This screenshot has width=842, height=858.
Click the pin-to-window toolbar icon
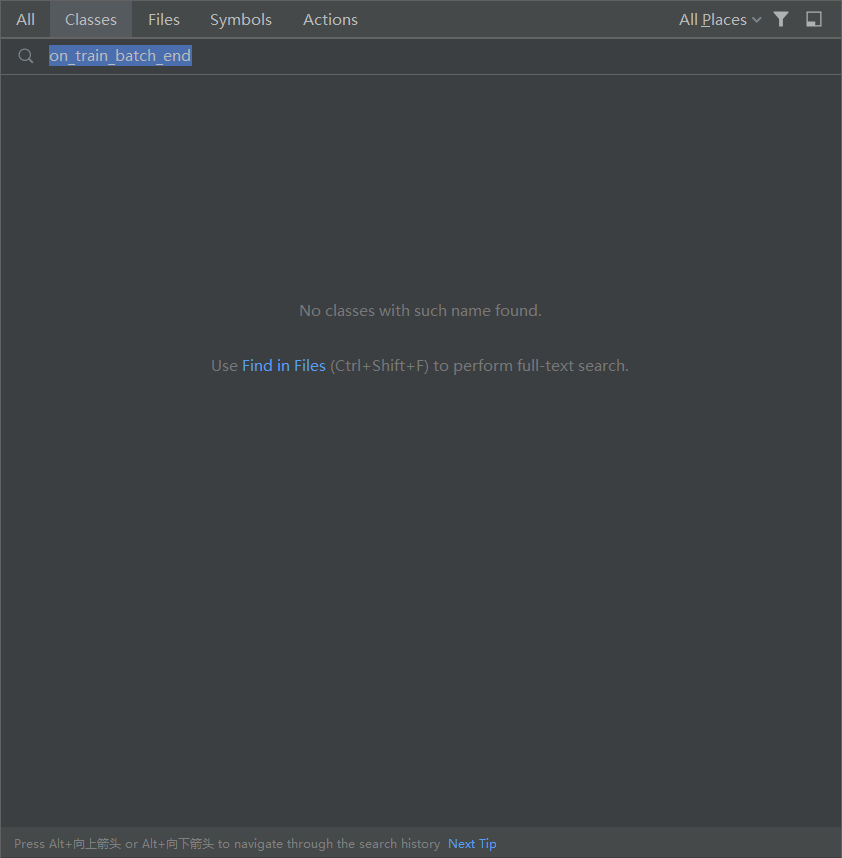tap(813, 19)
